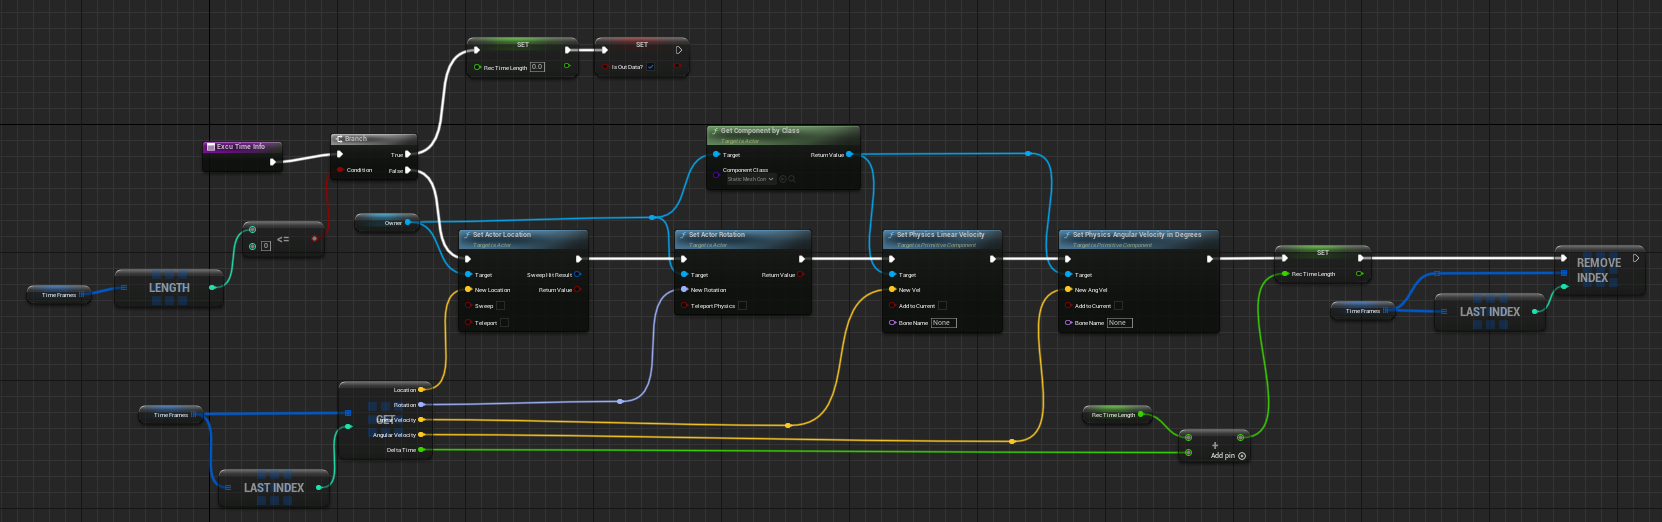
Task: Click the SET Is Out Data node header
Action: [642, 45]
